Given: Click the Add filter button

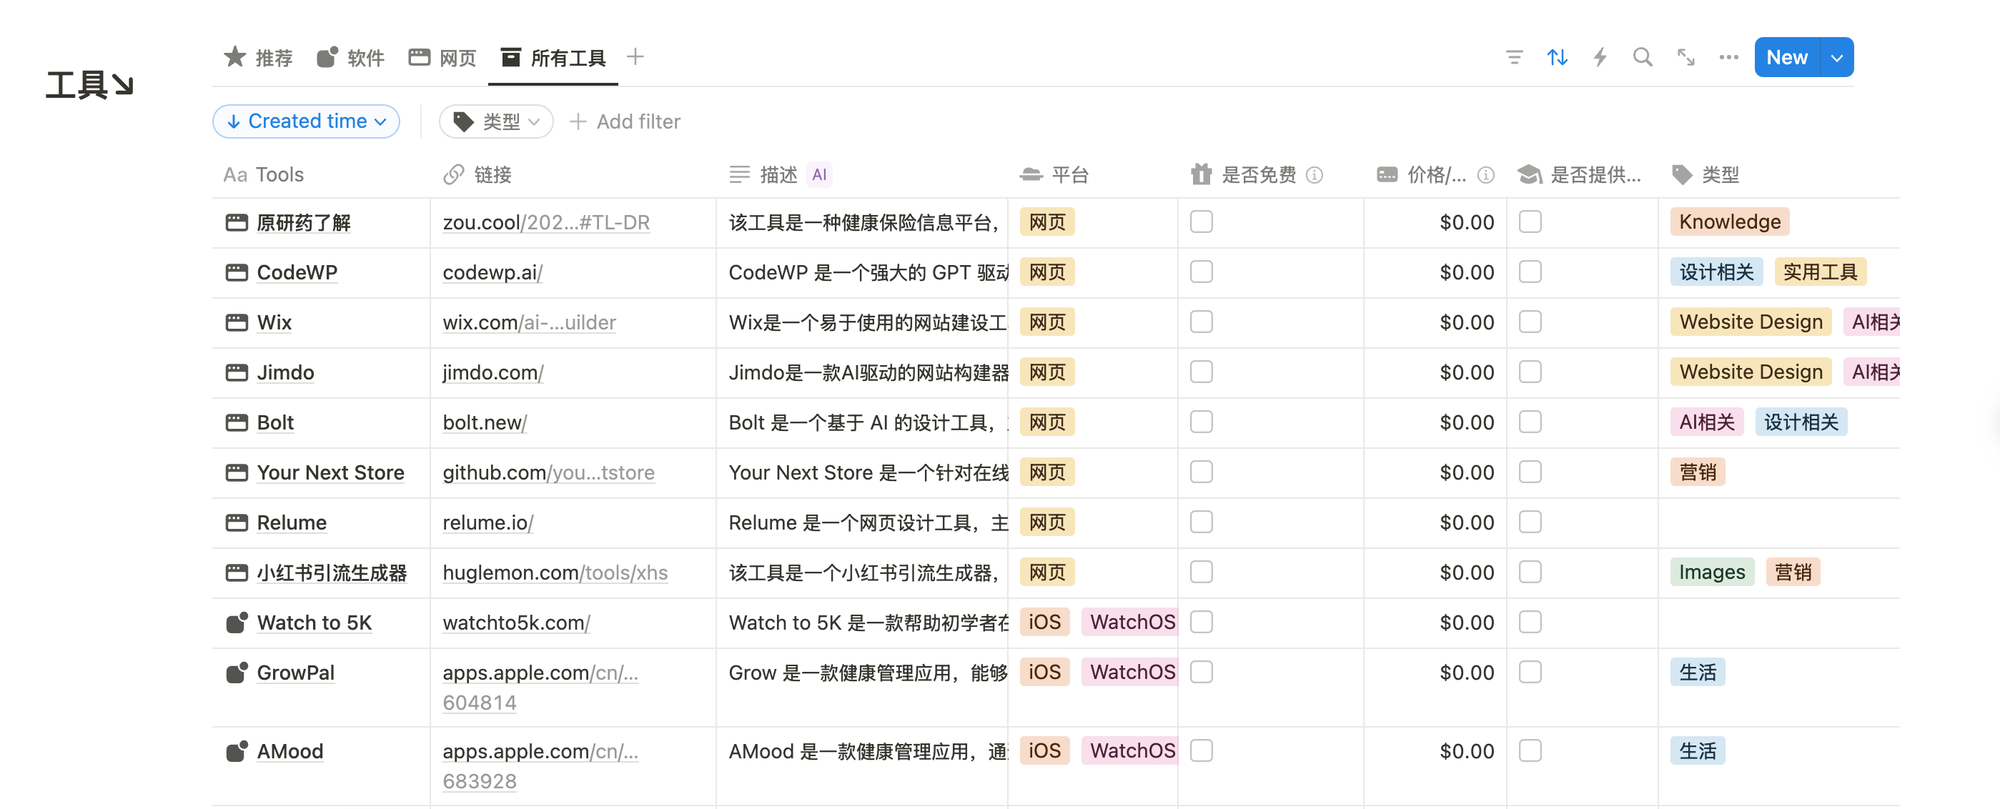Looking at the screenshot, I should (x=625, y=122).
